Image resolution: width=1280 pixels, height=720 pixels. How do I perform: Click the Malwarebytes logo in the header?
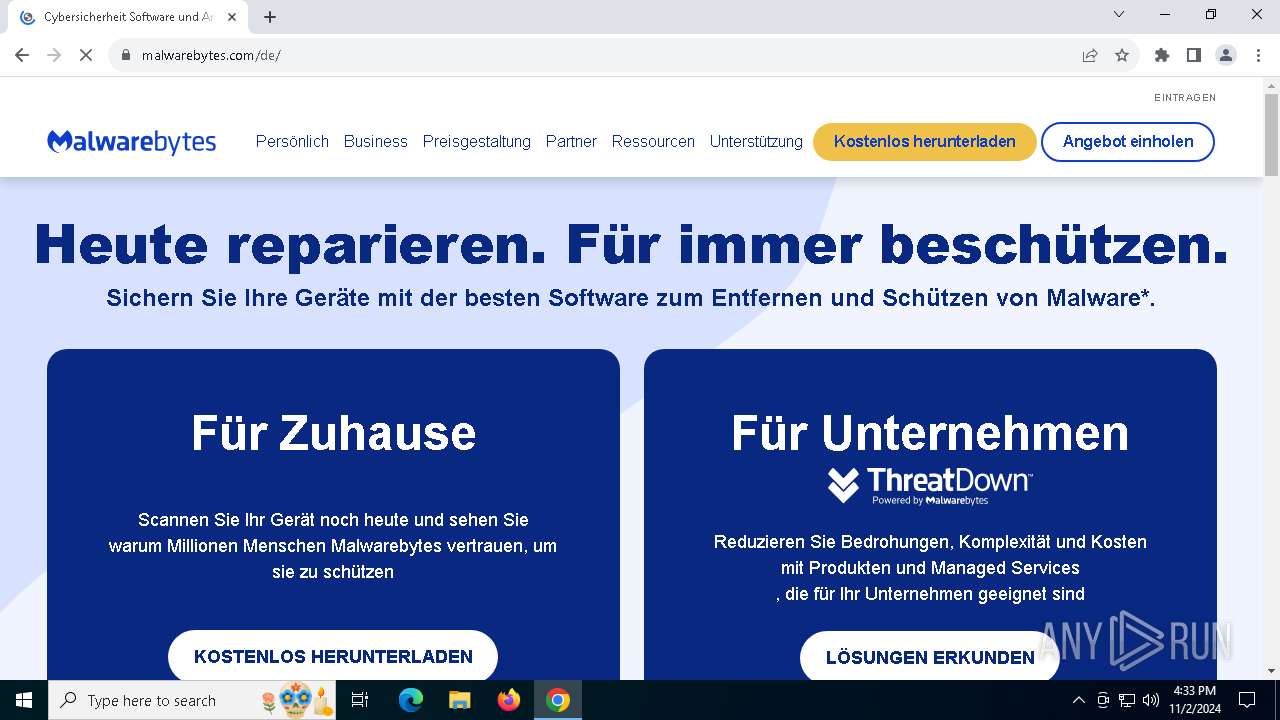tap(131, 142)
